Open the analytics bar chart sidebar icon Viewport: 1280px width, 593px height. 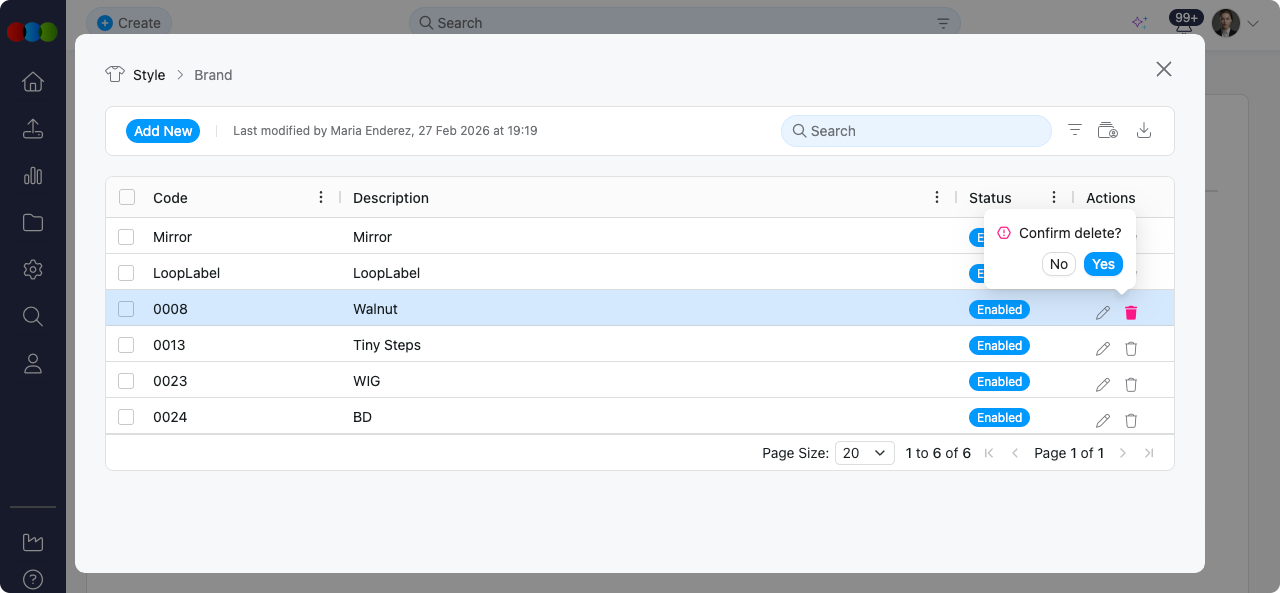[x=33, y=176]
